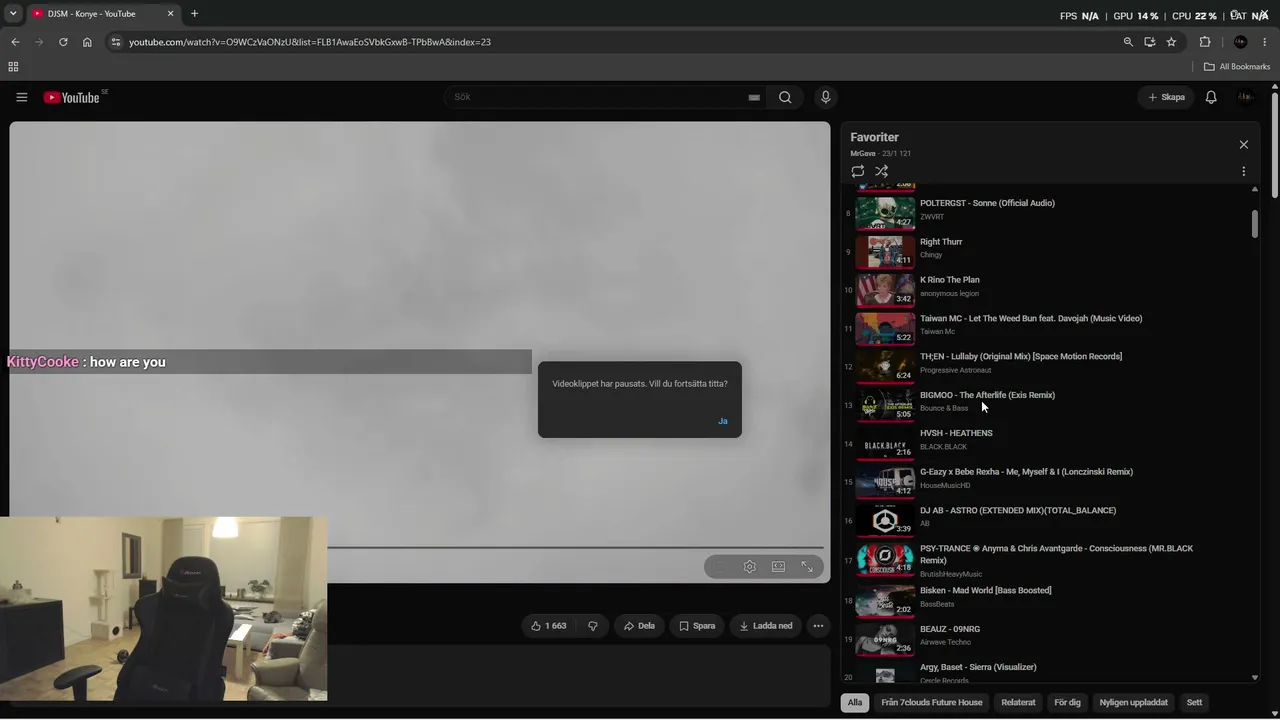
Task: Open Favoriter playlist options menu
Action: coord(1243,172)
